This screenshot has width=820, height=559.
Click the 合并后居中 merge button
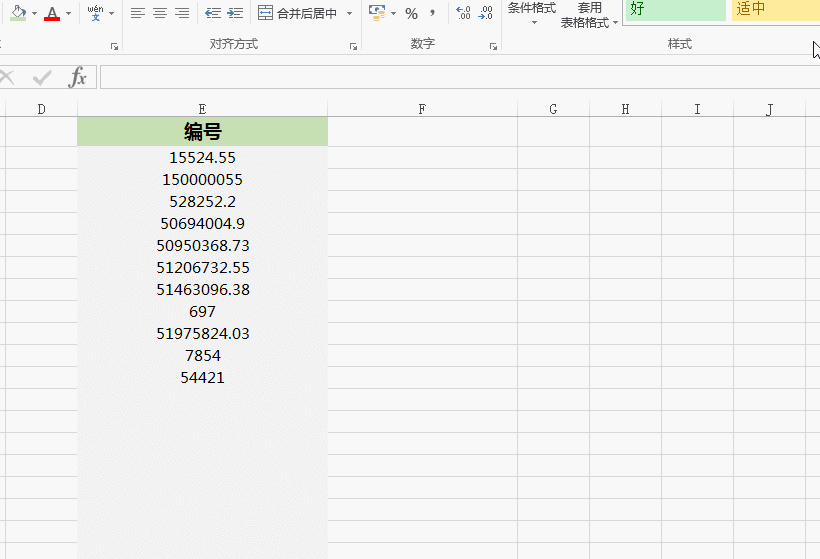(x=298, y=13)
